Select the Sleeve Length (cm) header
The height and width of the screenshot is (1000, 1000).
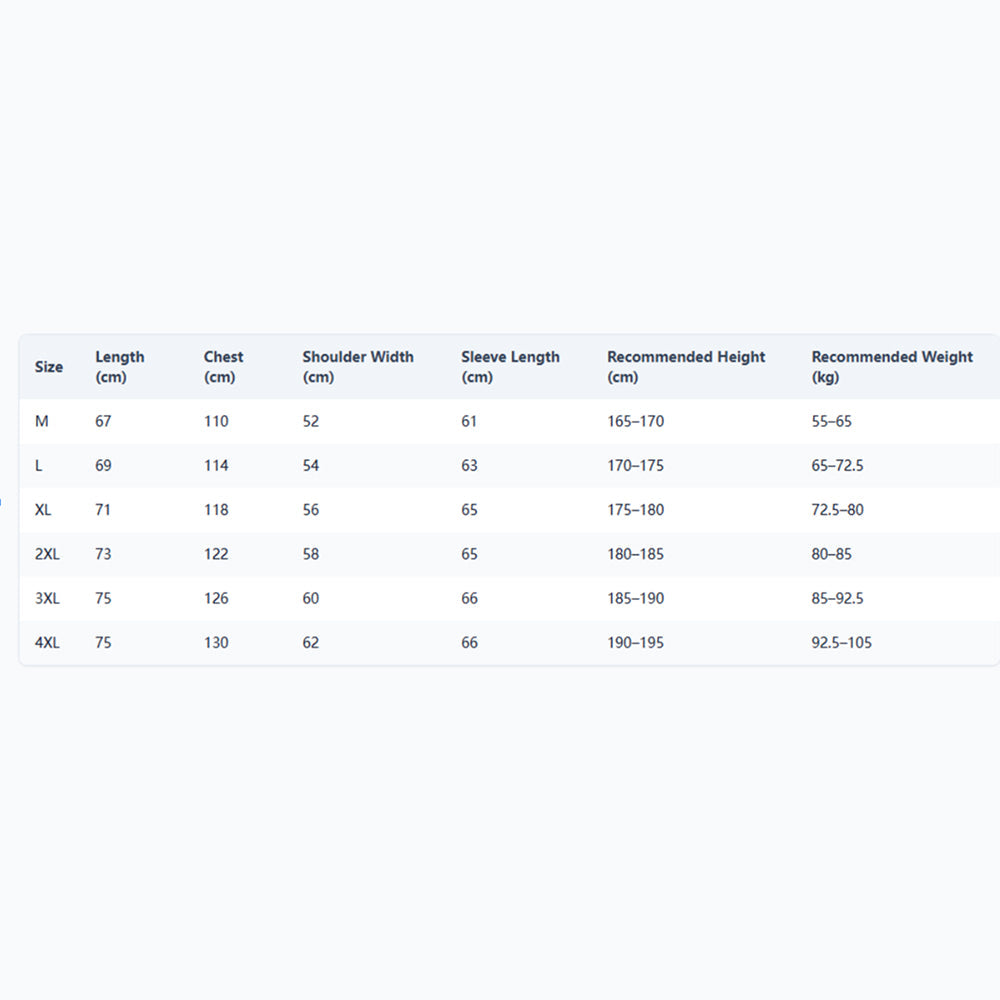[510, 367]
